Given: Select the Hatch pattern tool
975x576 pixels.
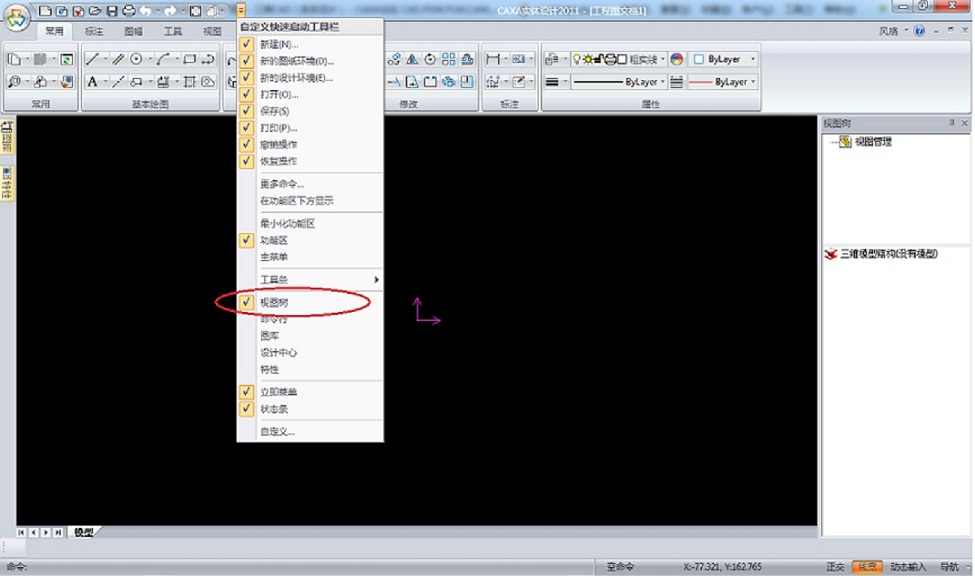Looking at the screenshot, I should point(190,81).
